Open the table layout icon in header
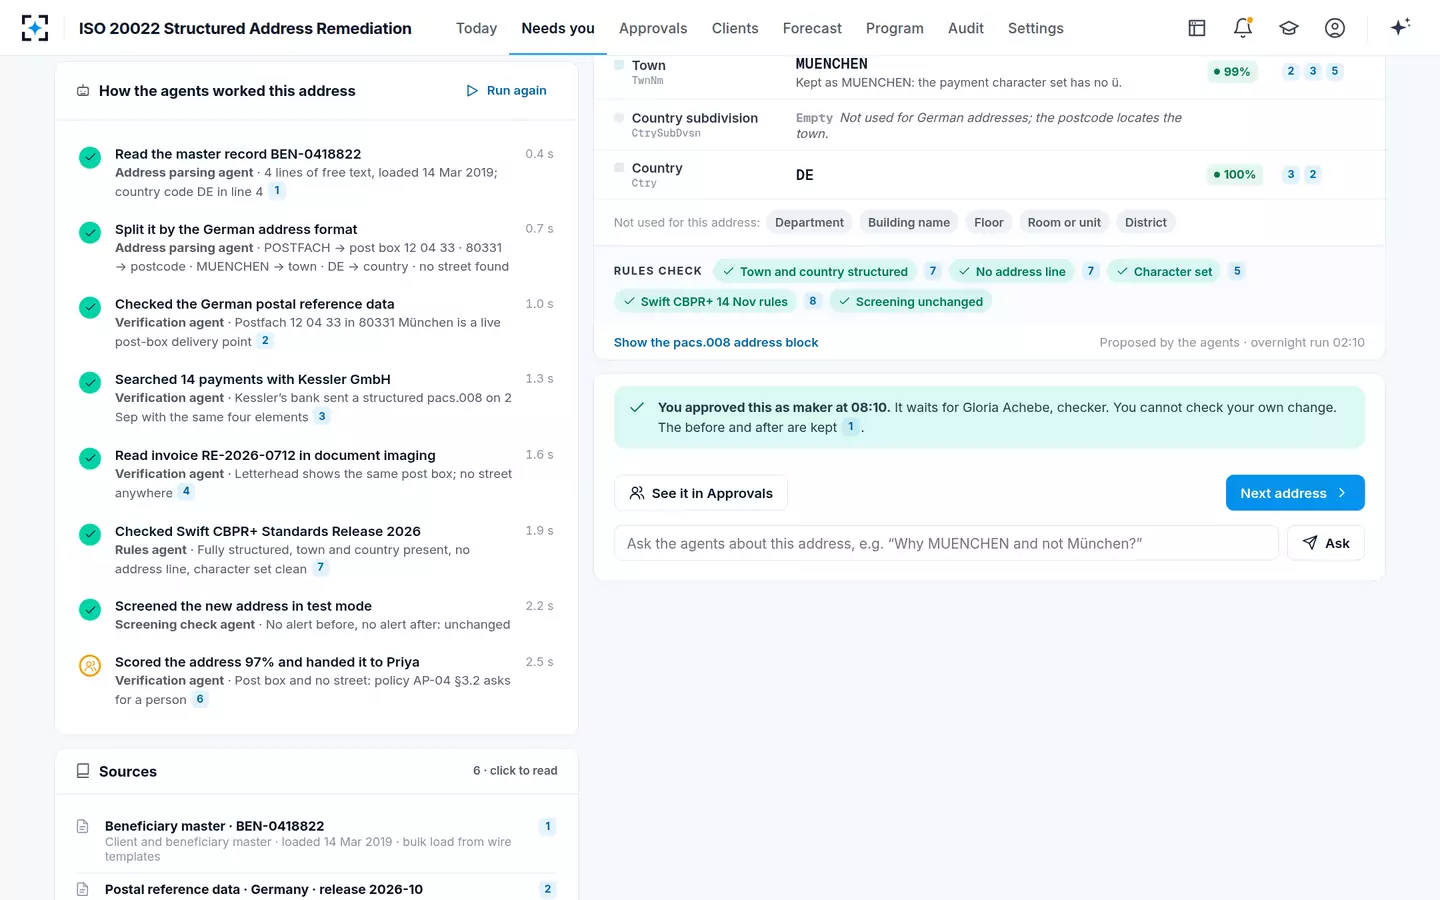This screenshot has width=1440, height=900. tap(1197, 28)
